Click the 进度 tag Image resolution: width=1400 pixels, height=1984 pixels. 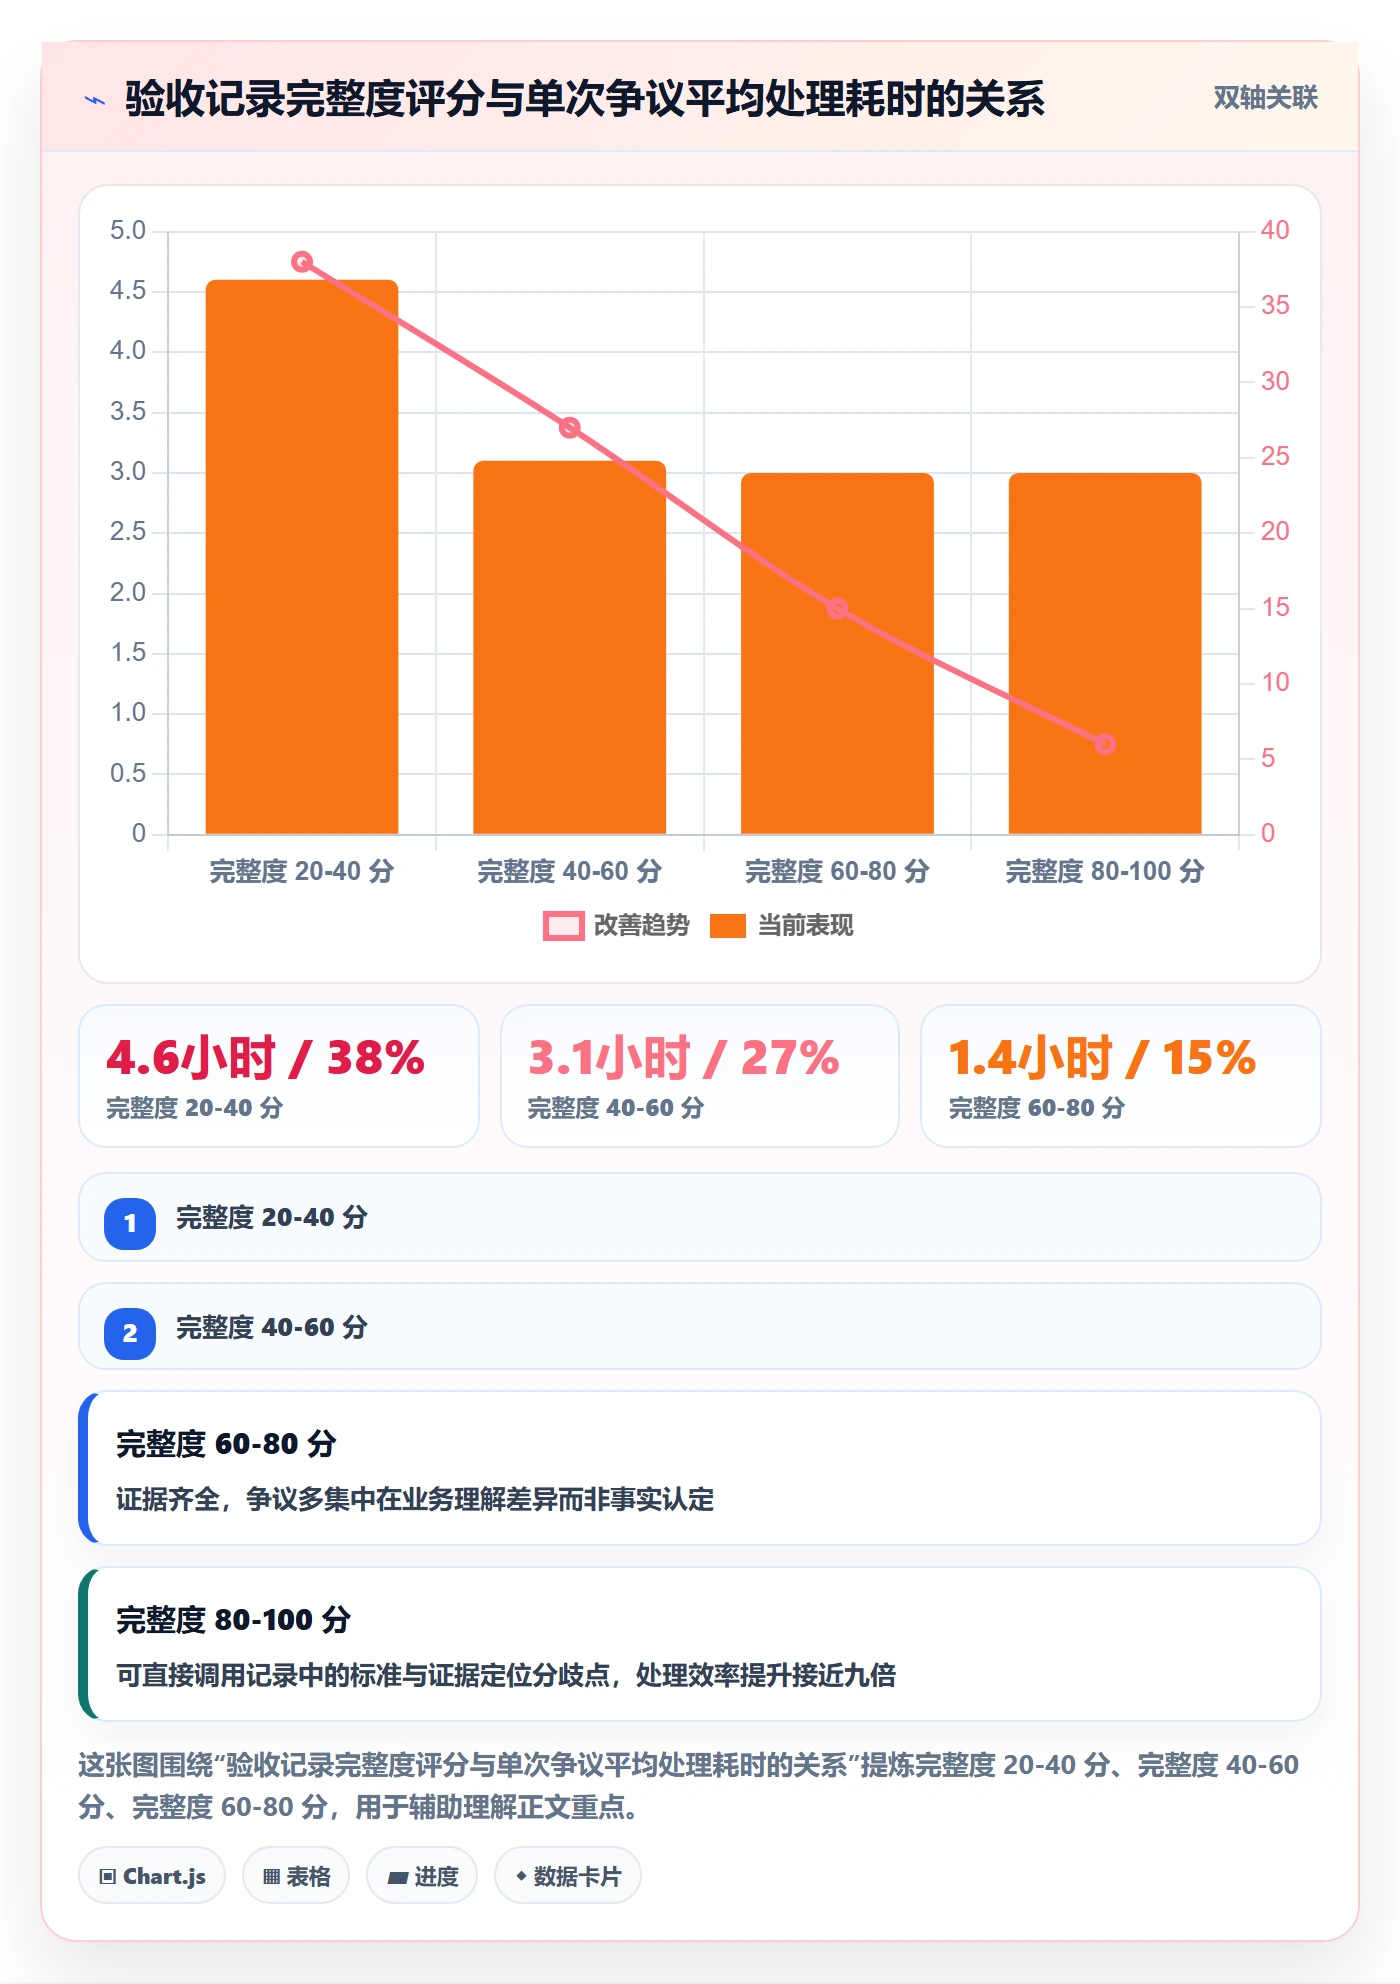point(422,1876)
